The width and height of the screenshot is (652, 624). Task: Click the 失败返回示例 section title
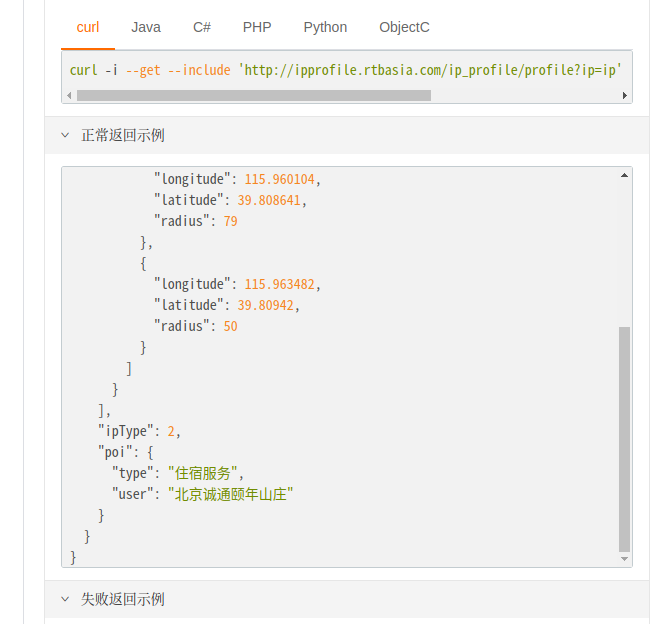coord(123,599)
